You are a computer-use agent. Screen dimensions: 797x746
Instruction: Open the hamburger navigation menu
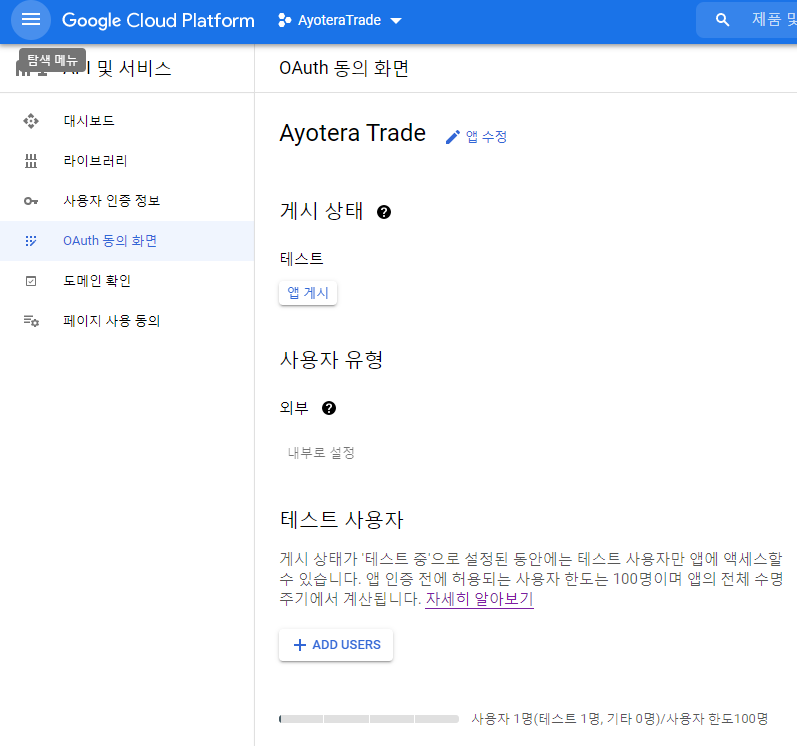point(30,20)
